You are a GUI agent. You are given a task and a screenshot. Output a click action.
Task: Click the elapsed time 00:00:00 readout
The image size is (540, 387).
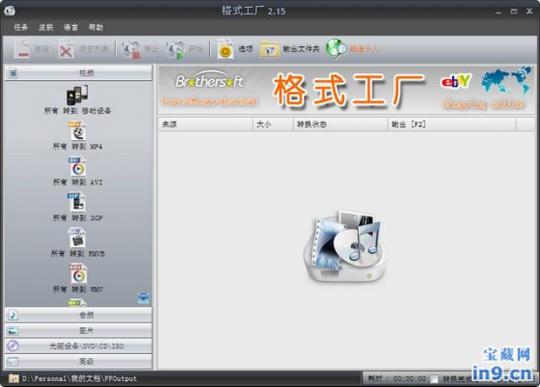coord(410,379)
